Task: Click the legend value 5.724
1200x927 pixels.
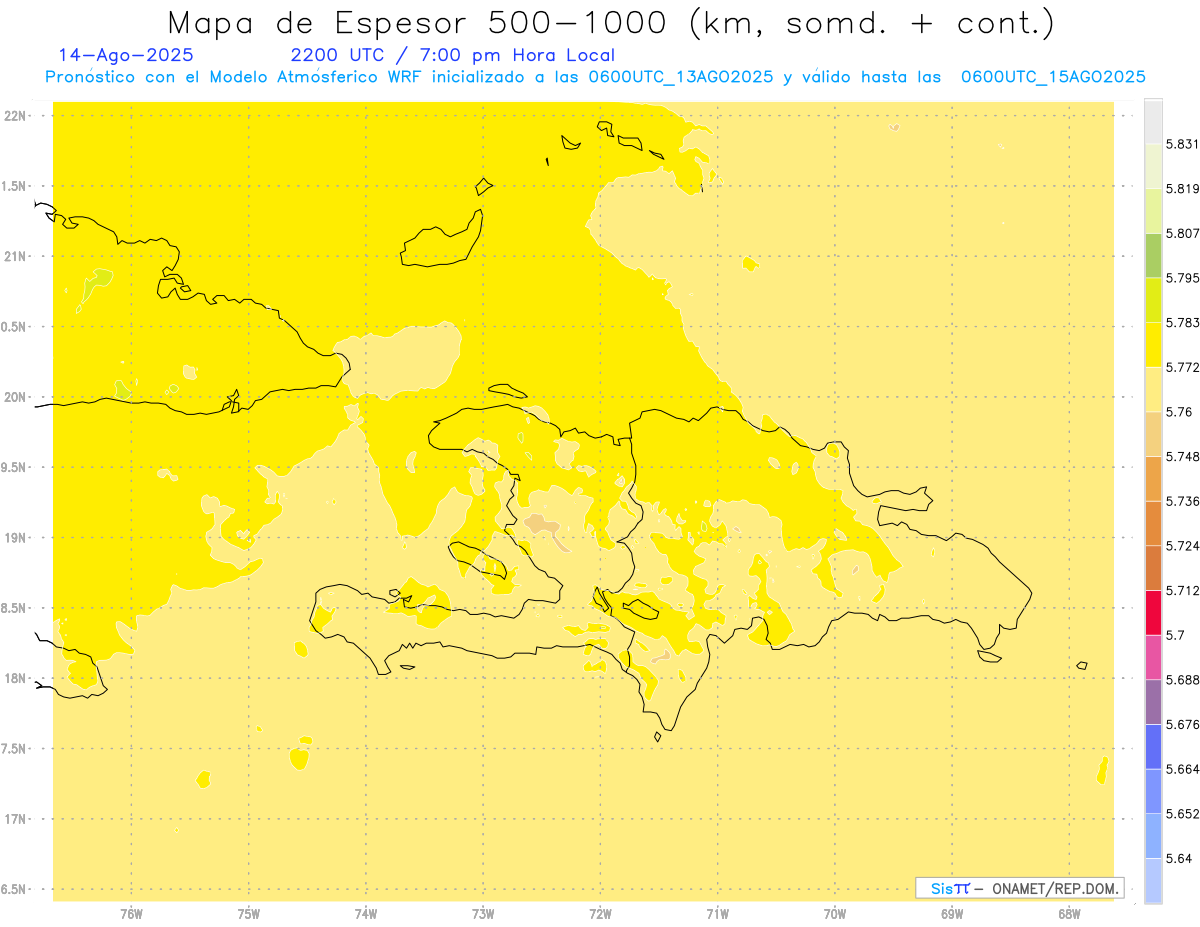Action: [1182, 546]
